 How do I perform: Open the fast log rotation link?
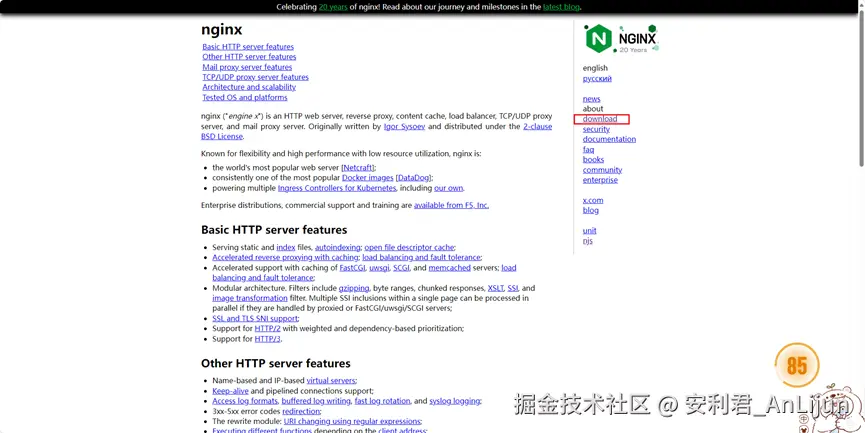(x=382, y=401)
